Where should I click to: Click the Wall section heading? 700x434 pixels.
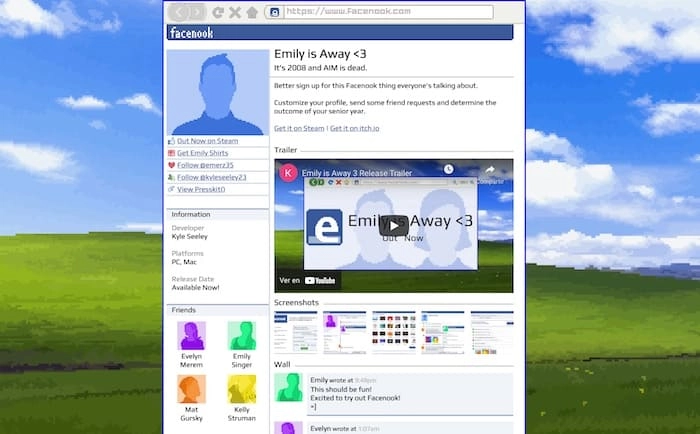[282, 364]
